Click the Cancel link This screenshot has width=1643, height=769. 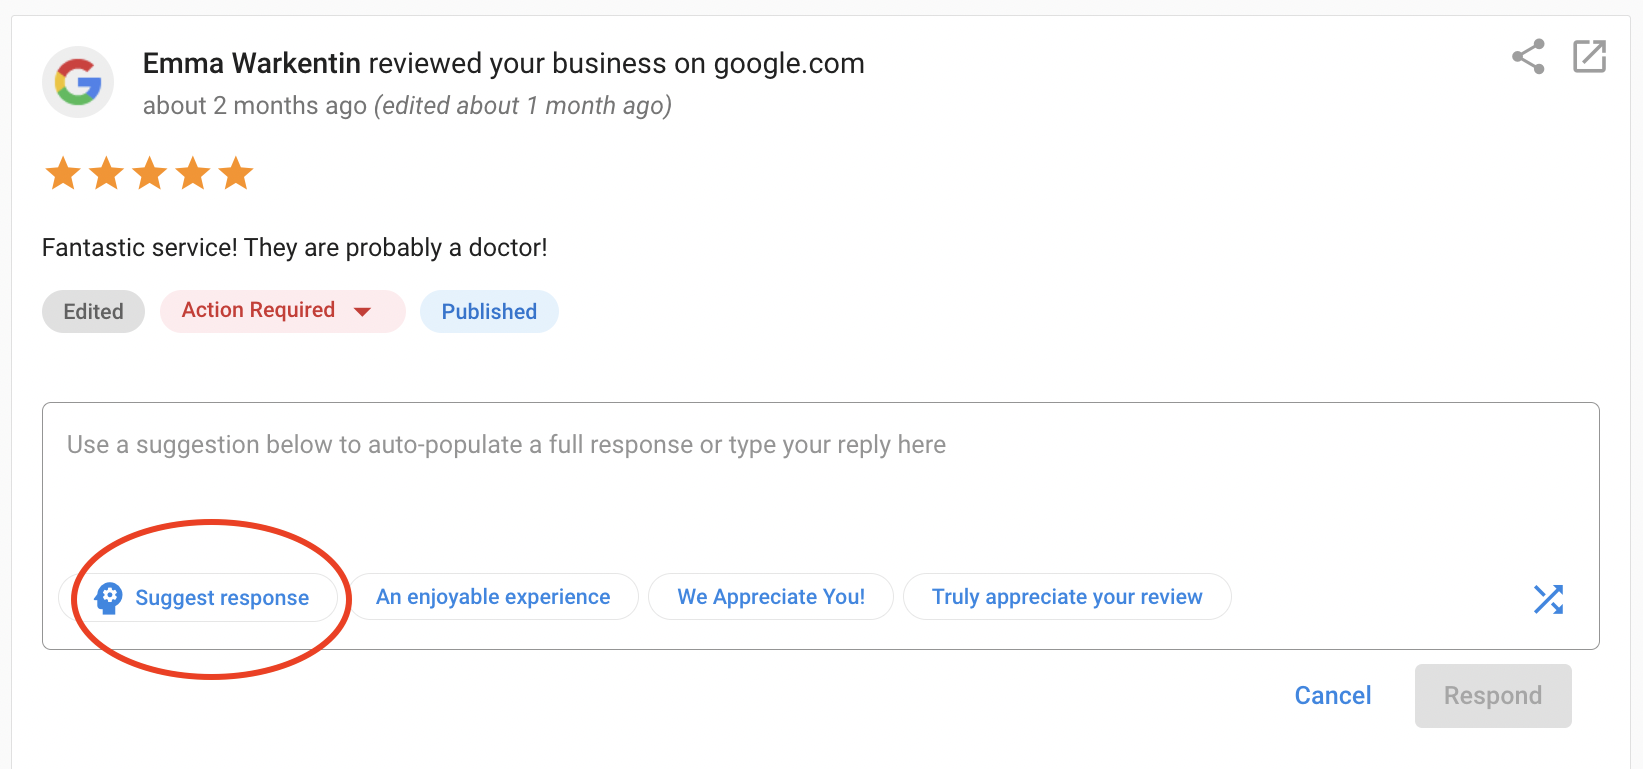(1332, 695)
